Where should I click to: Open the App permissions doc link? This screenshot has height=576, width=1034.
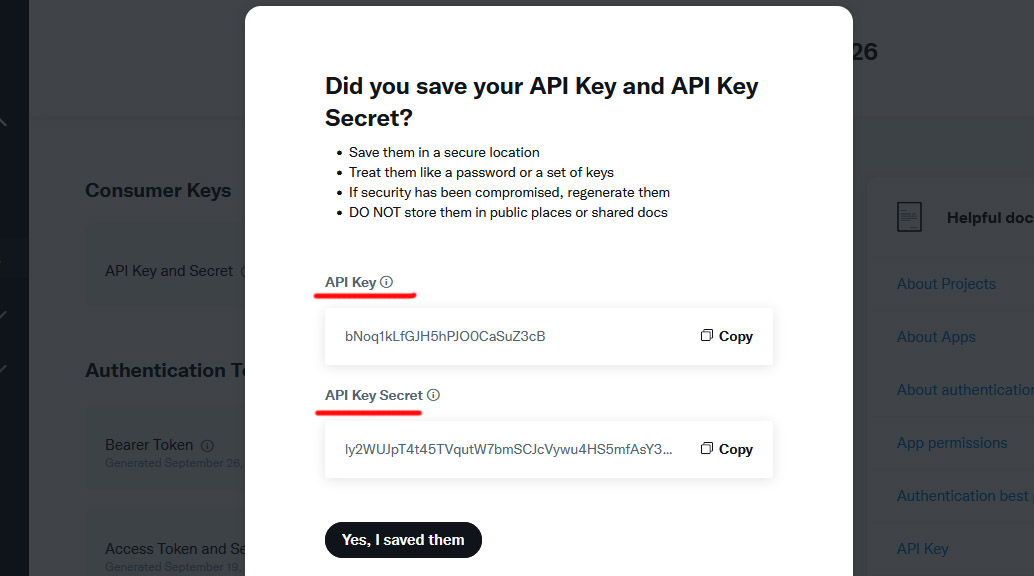(x=952, y=443)
